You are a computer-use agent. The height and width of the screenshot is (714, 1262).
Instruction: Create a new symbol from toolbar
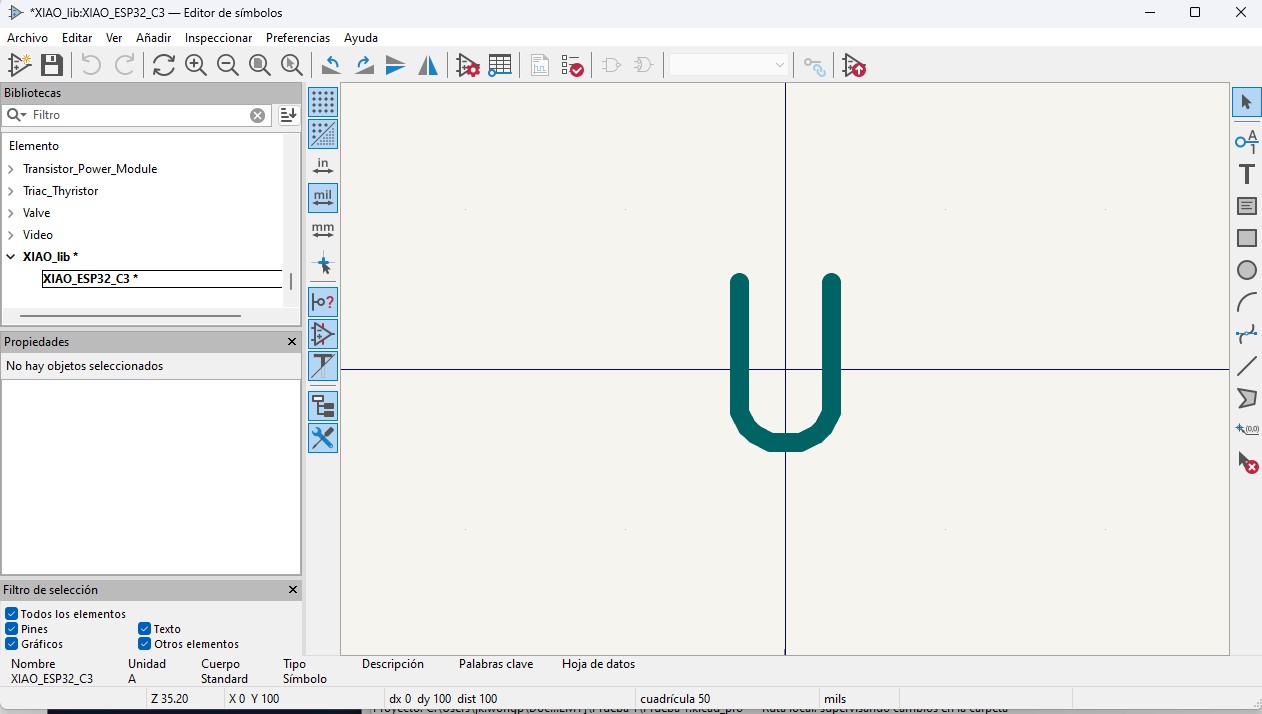20,65
